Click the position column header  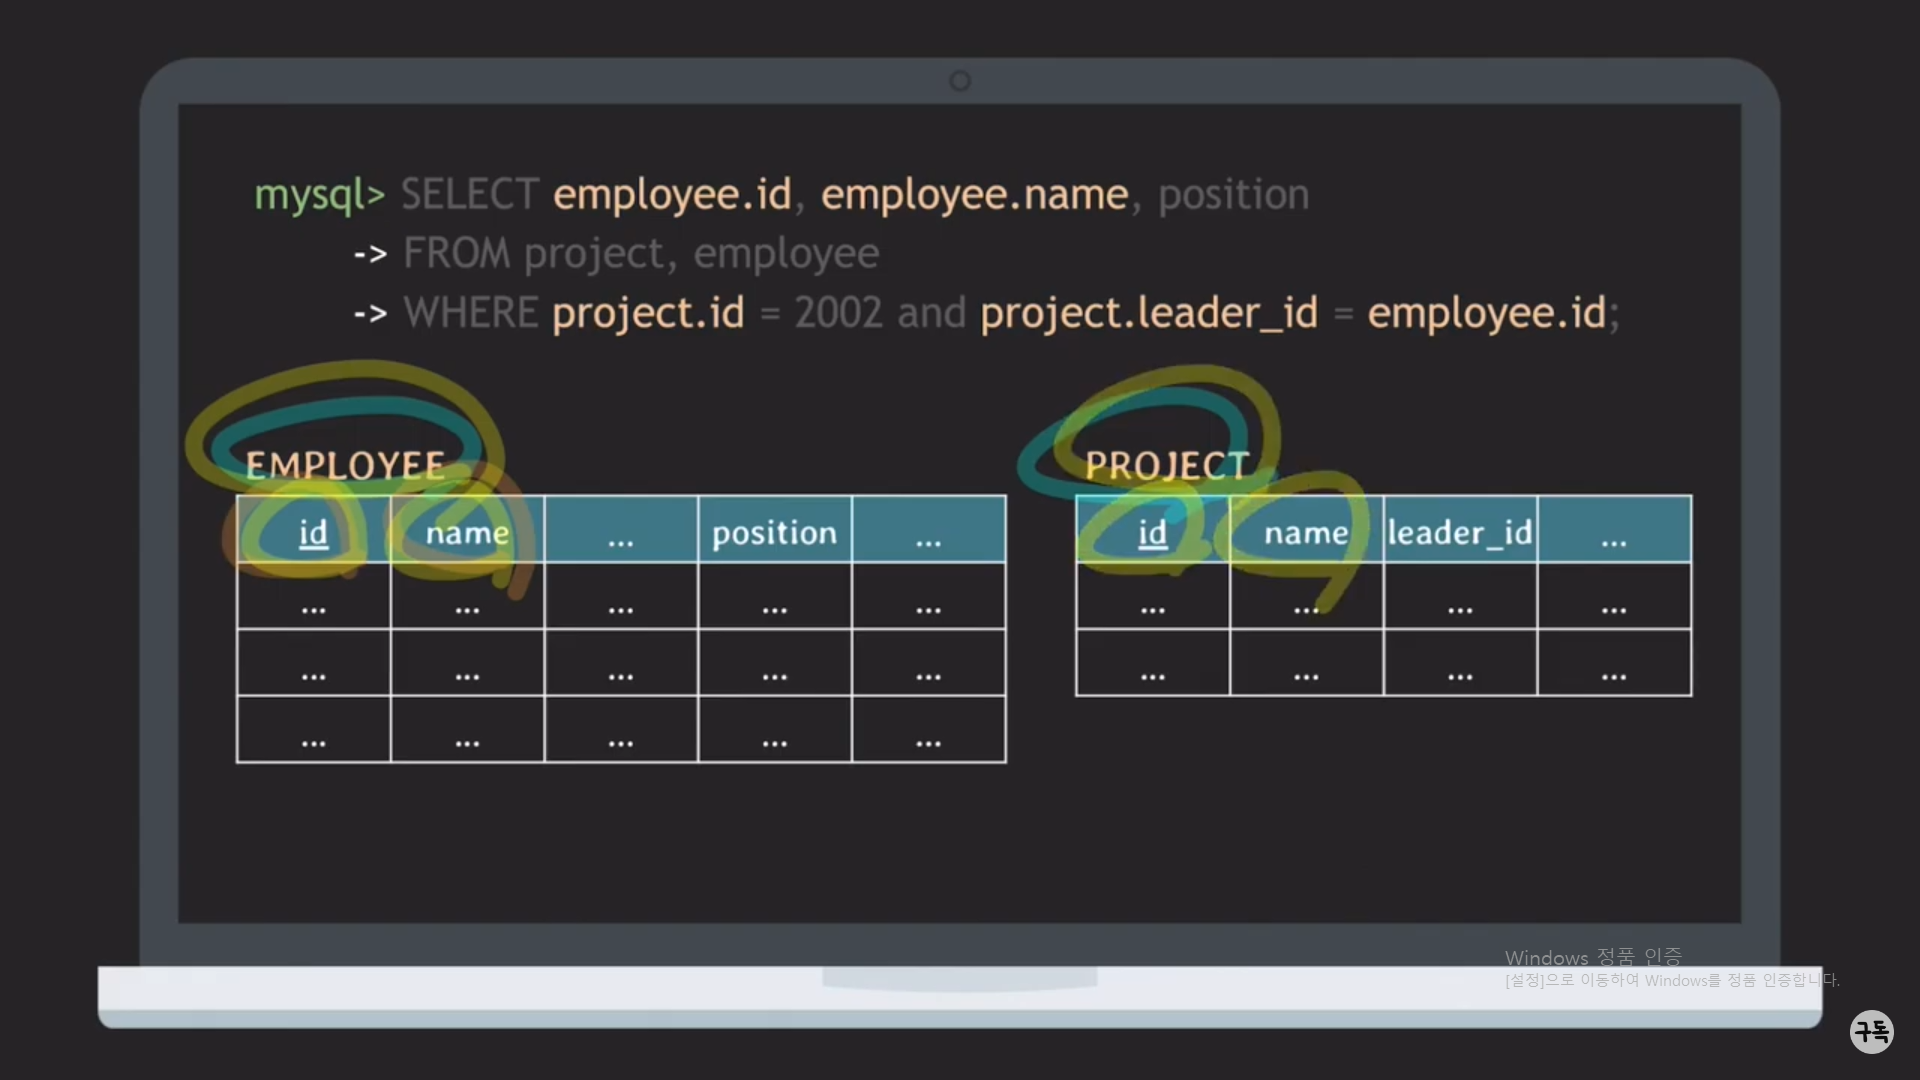tap(774, 533)
